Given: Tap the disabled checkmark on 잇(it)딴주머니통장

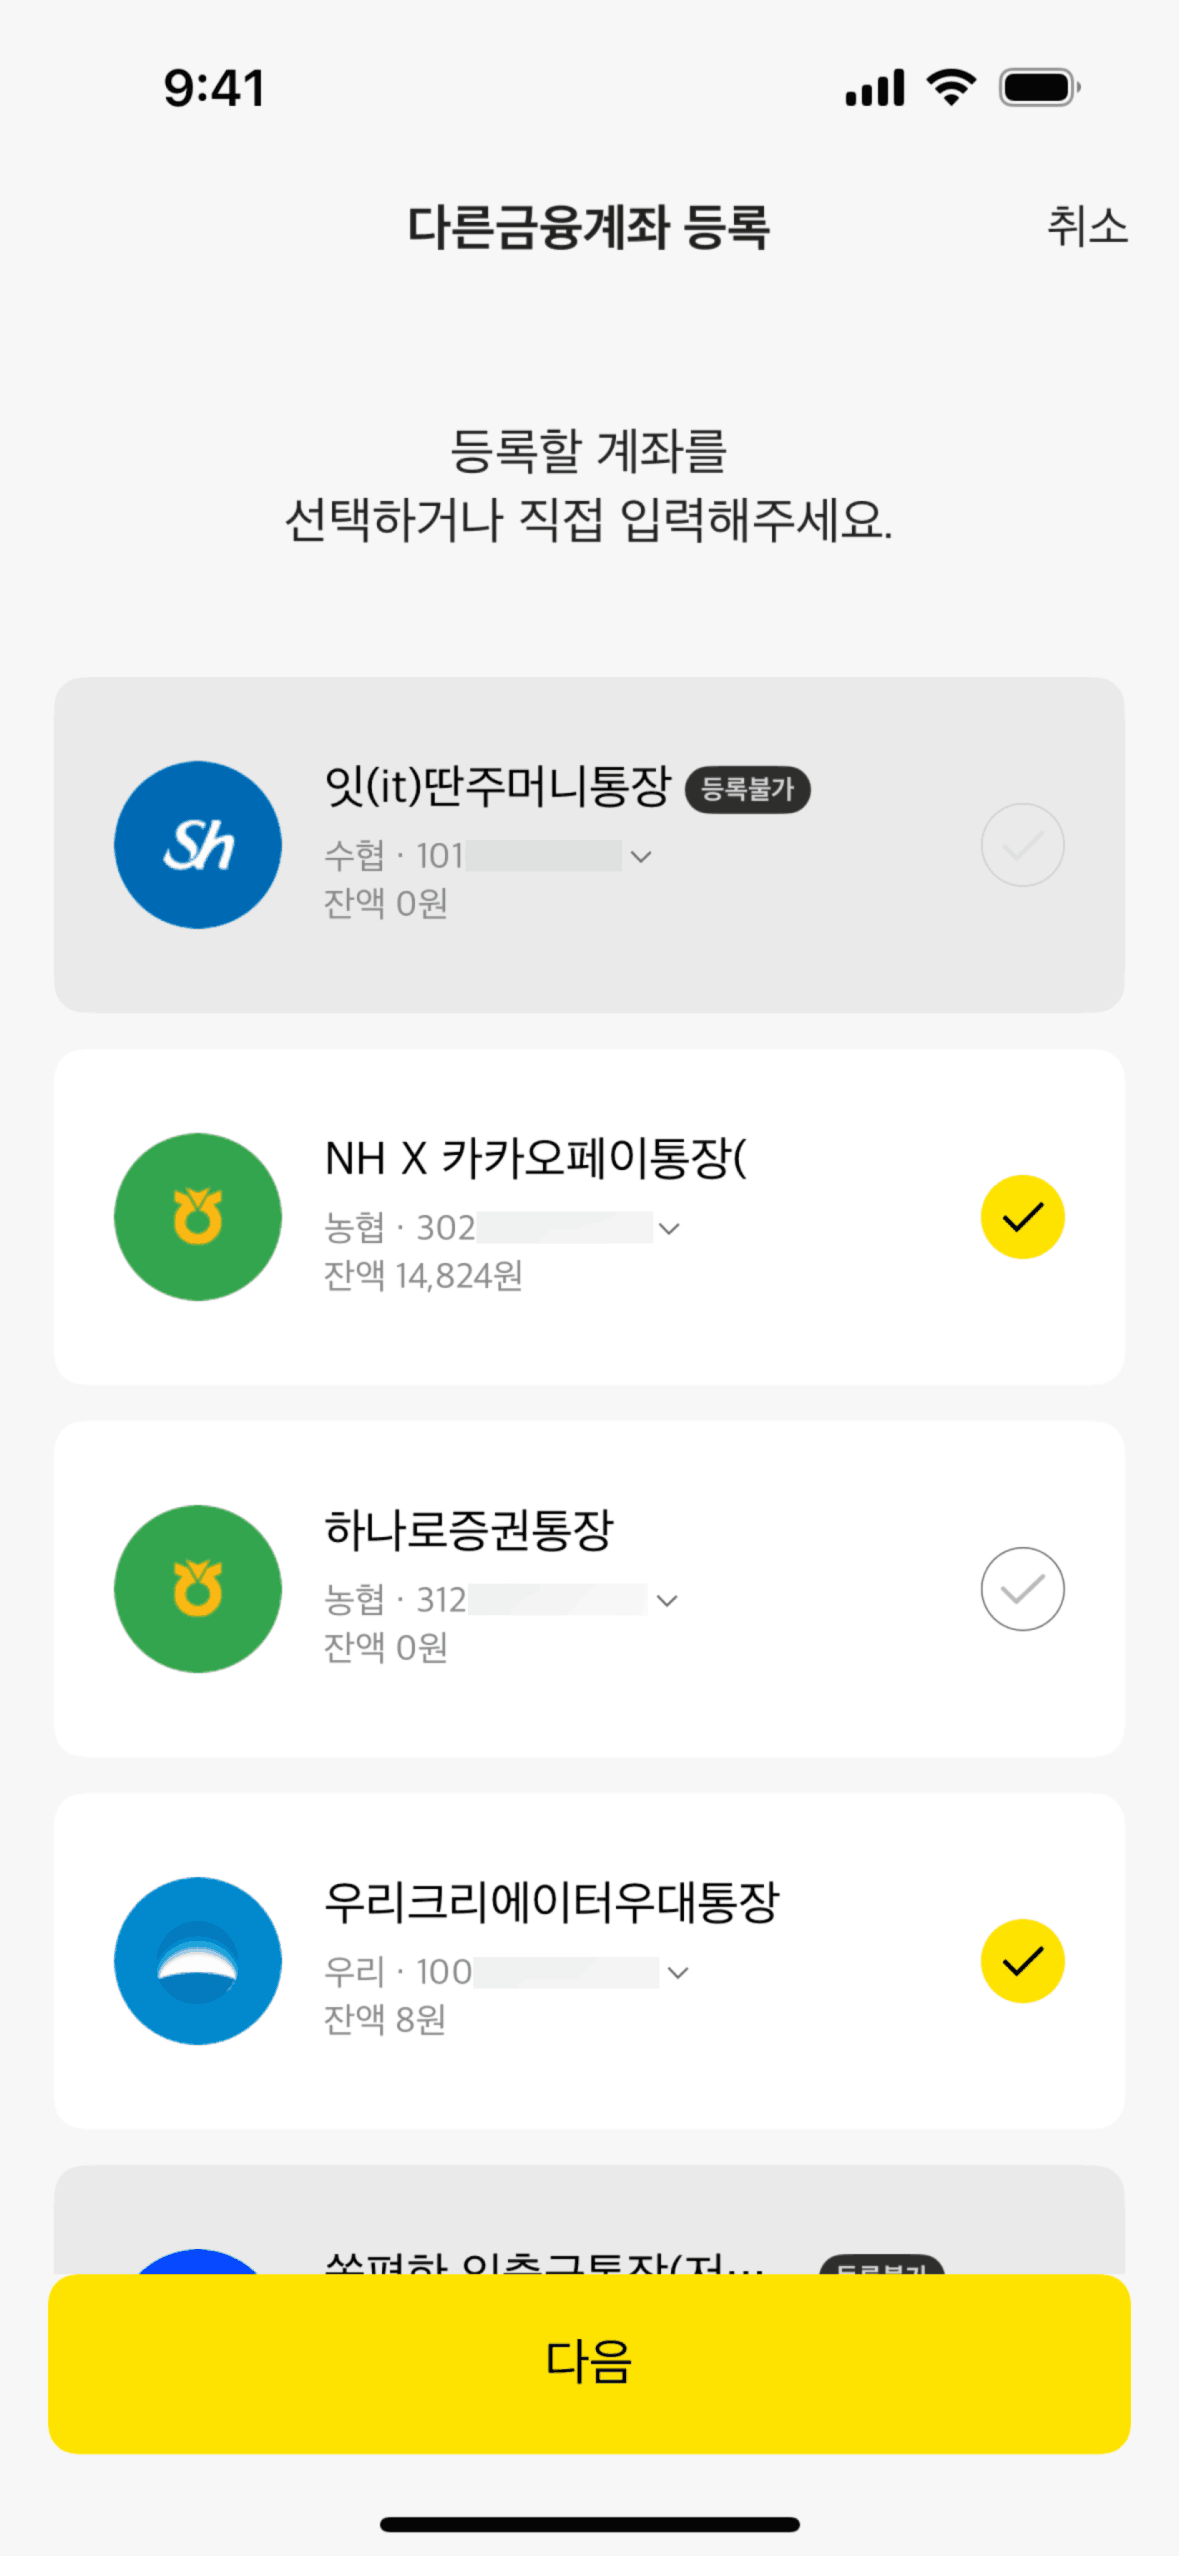Looking at the screenshot, I should pyautogui.click(x=1022, y=845).
